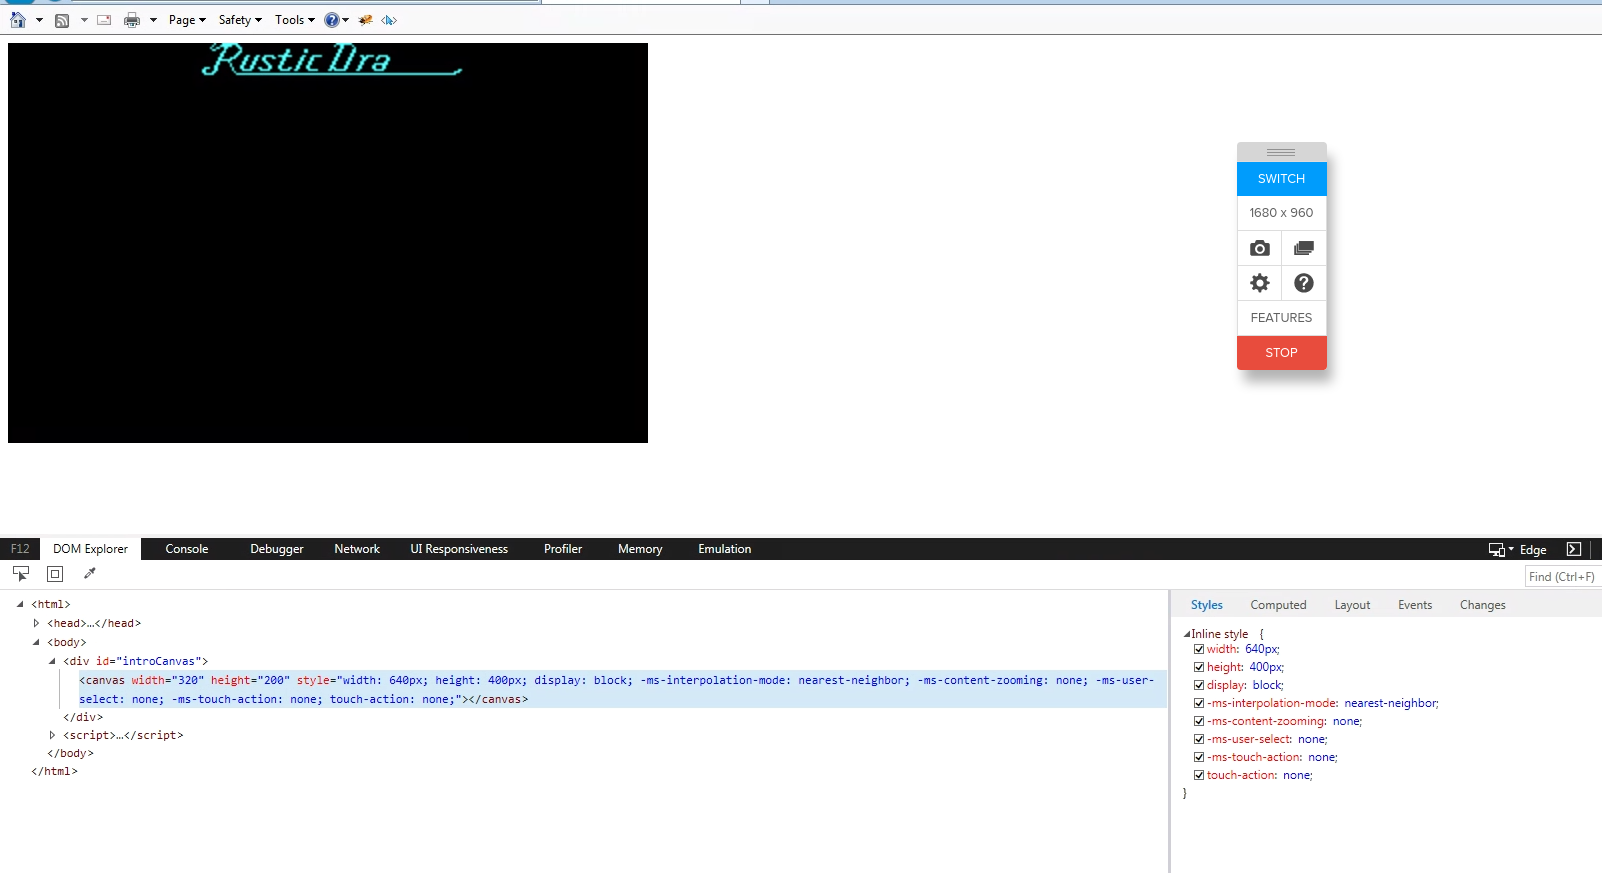Screen dimensions: 1602x873
Task: Click the stacked layers icon in floating panel
Action: (1304, 248)
